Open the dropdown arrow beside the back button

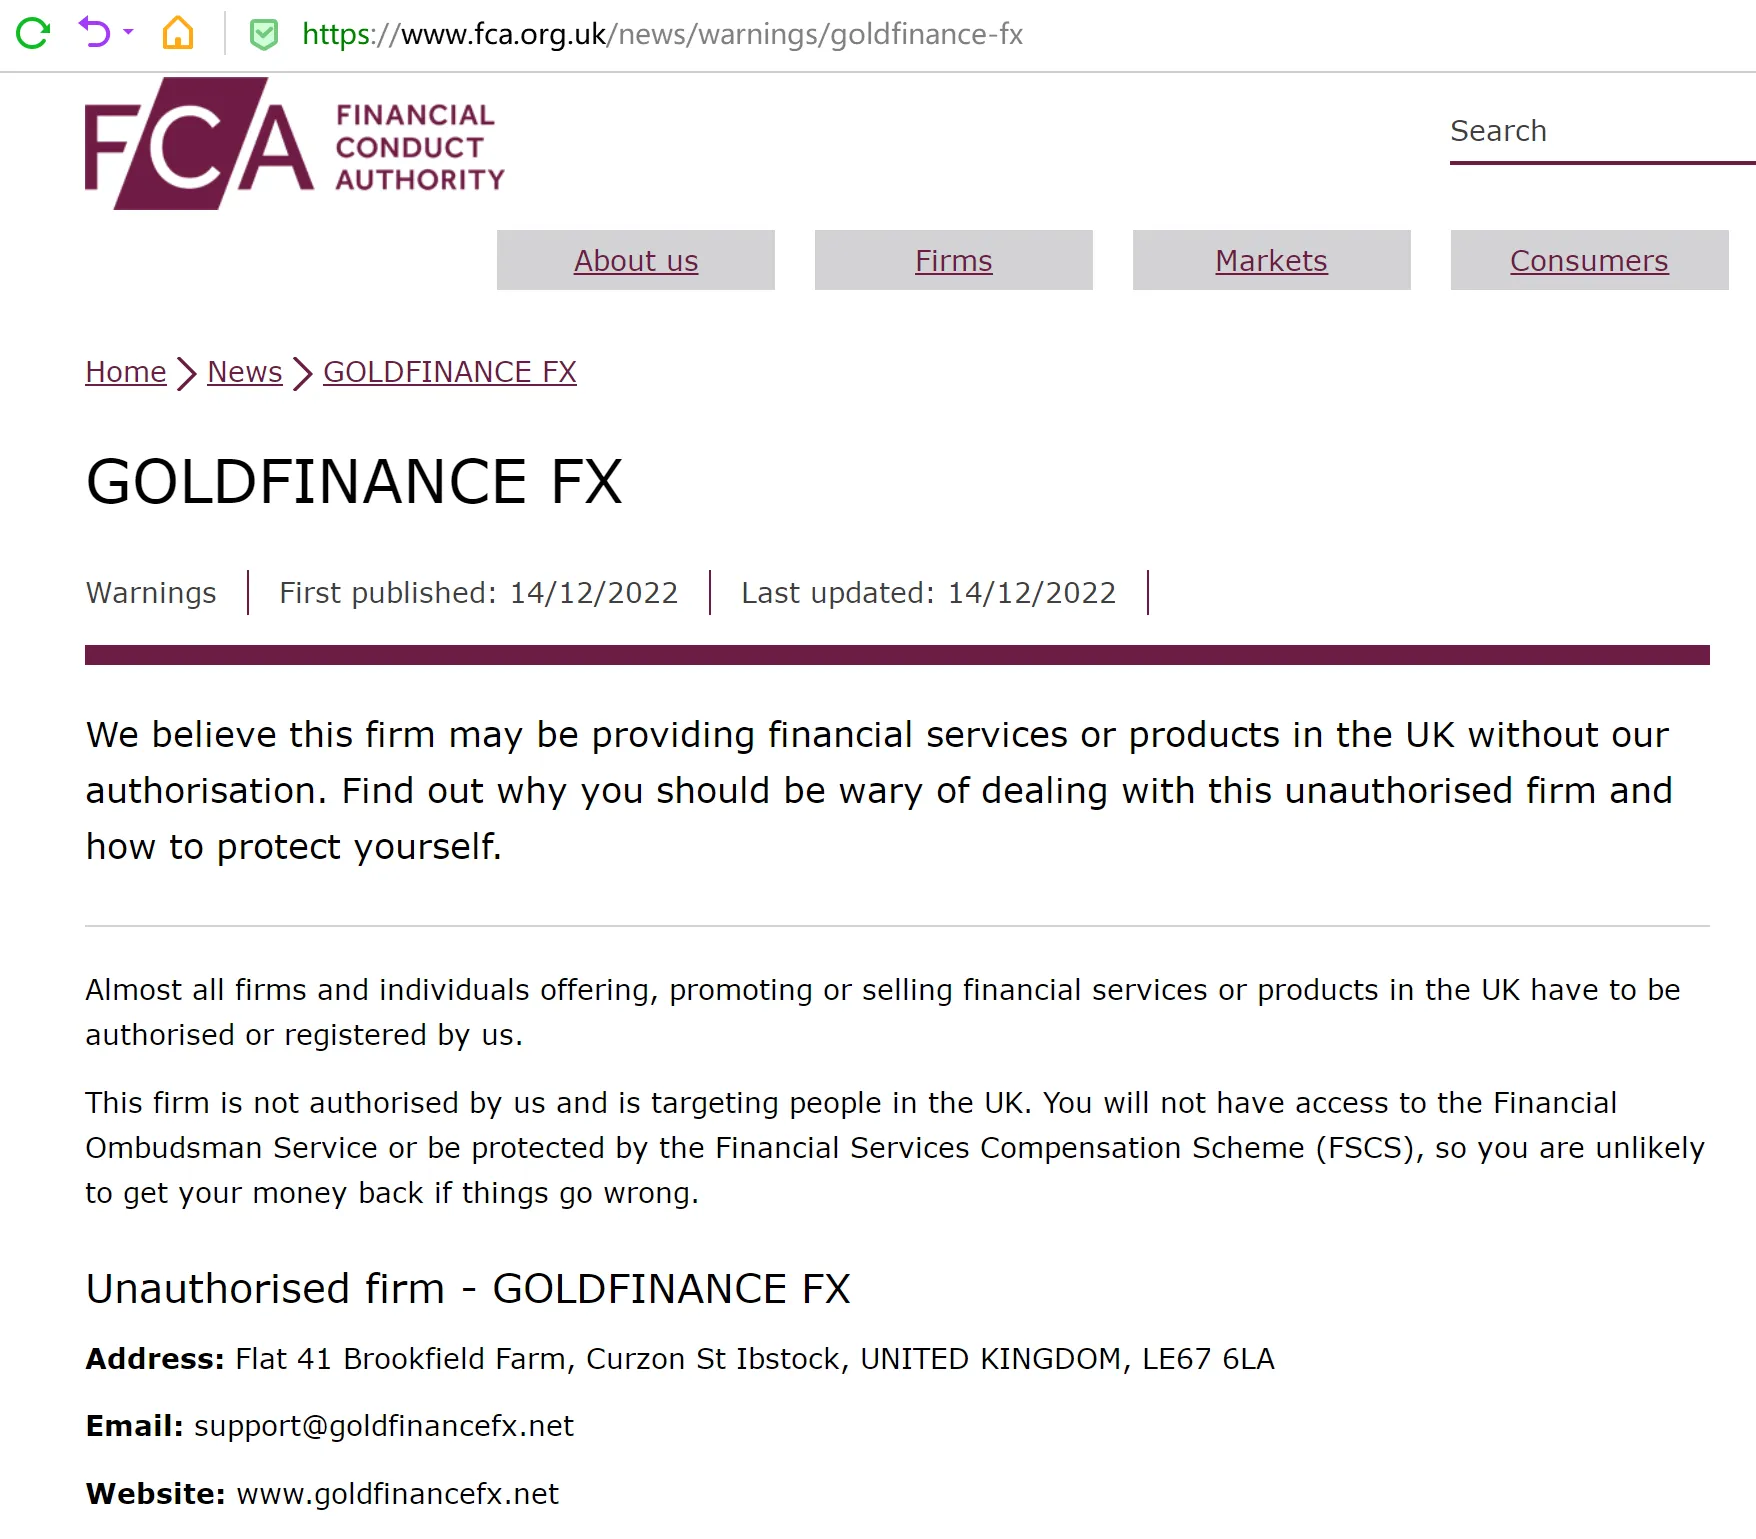coord(128,33)
